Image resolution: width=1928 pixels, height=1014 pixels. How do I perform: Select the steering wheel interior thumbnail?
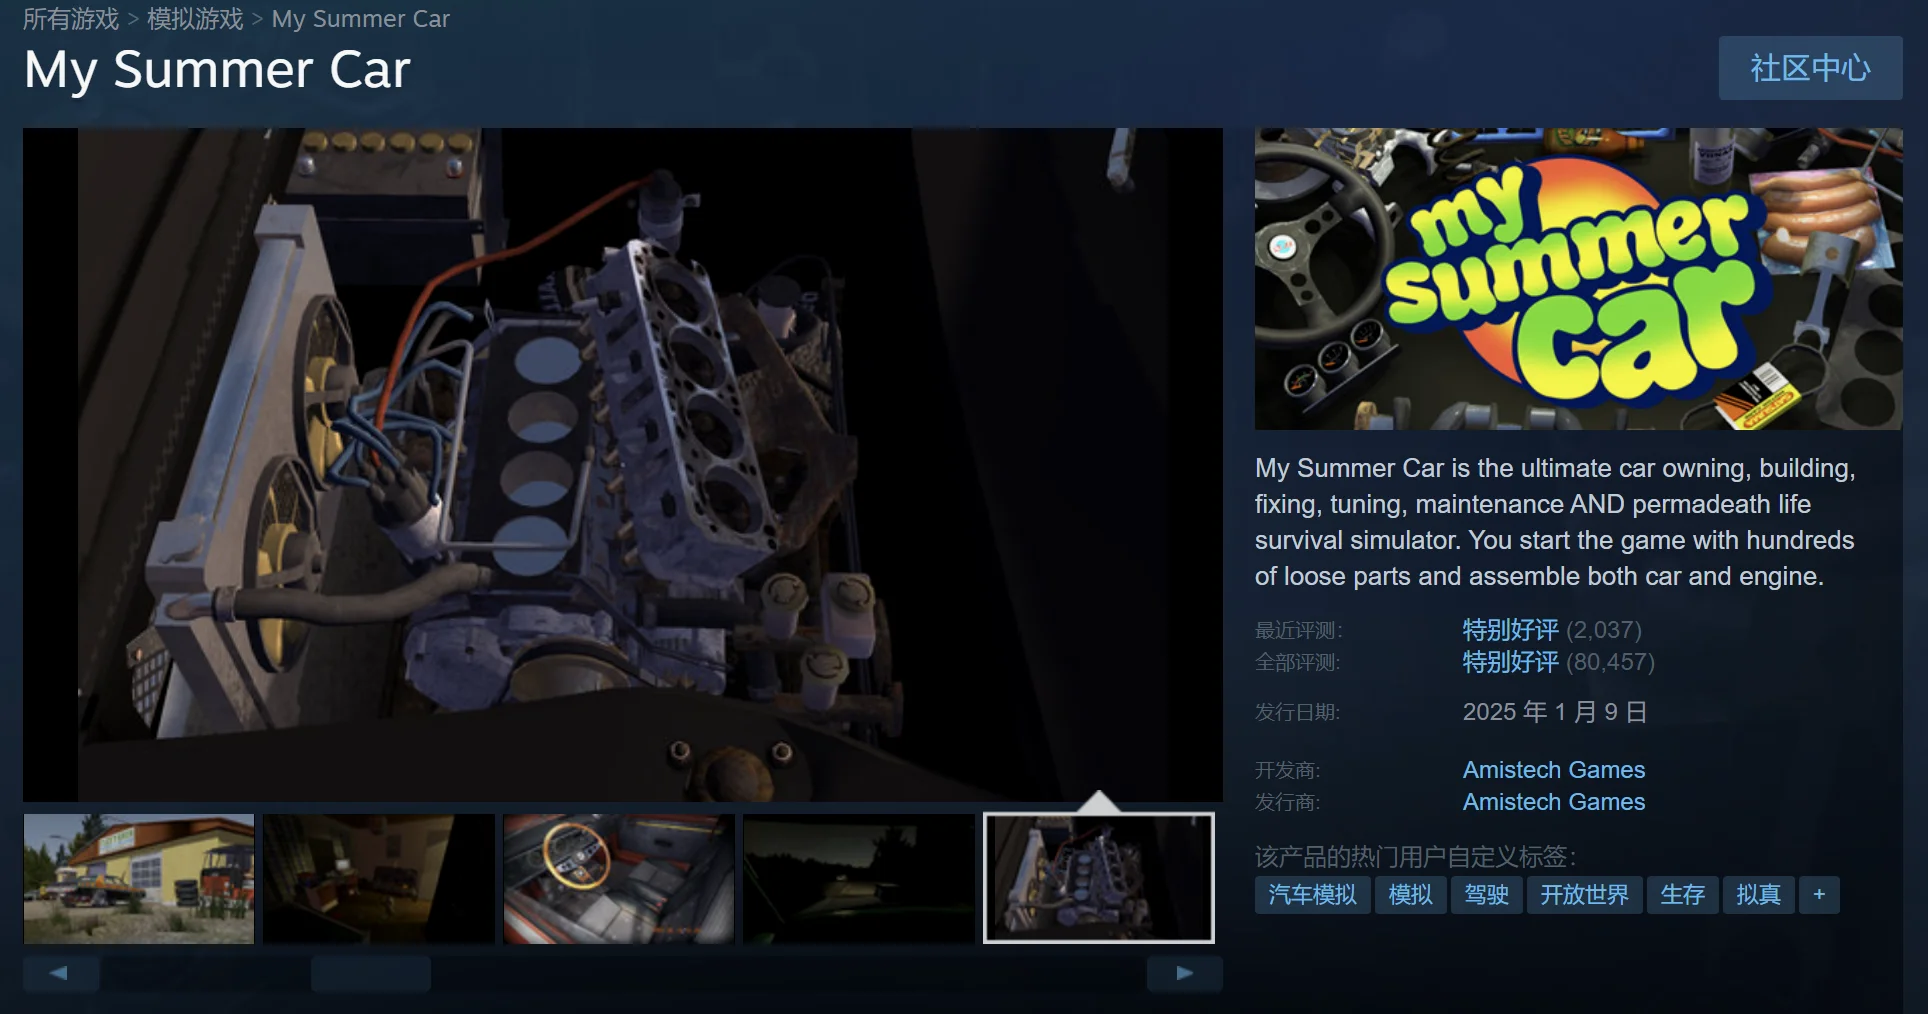pyautogui.click(x=619, y=879)
